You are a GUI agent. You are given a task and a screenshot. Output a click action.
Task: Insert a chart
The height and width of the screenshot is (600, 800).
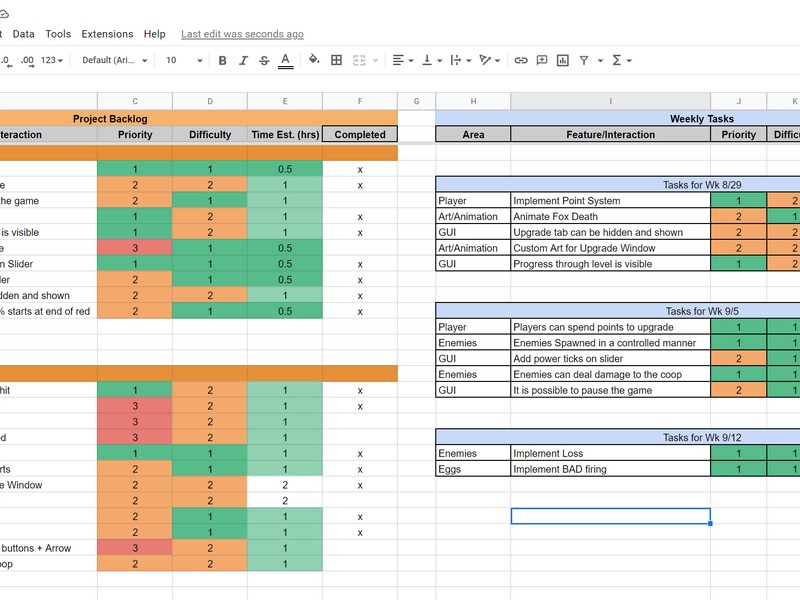point(563,61)
